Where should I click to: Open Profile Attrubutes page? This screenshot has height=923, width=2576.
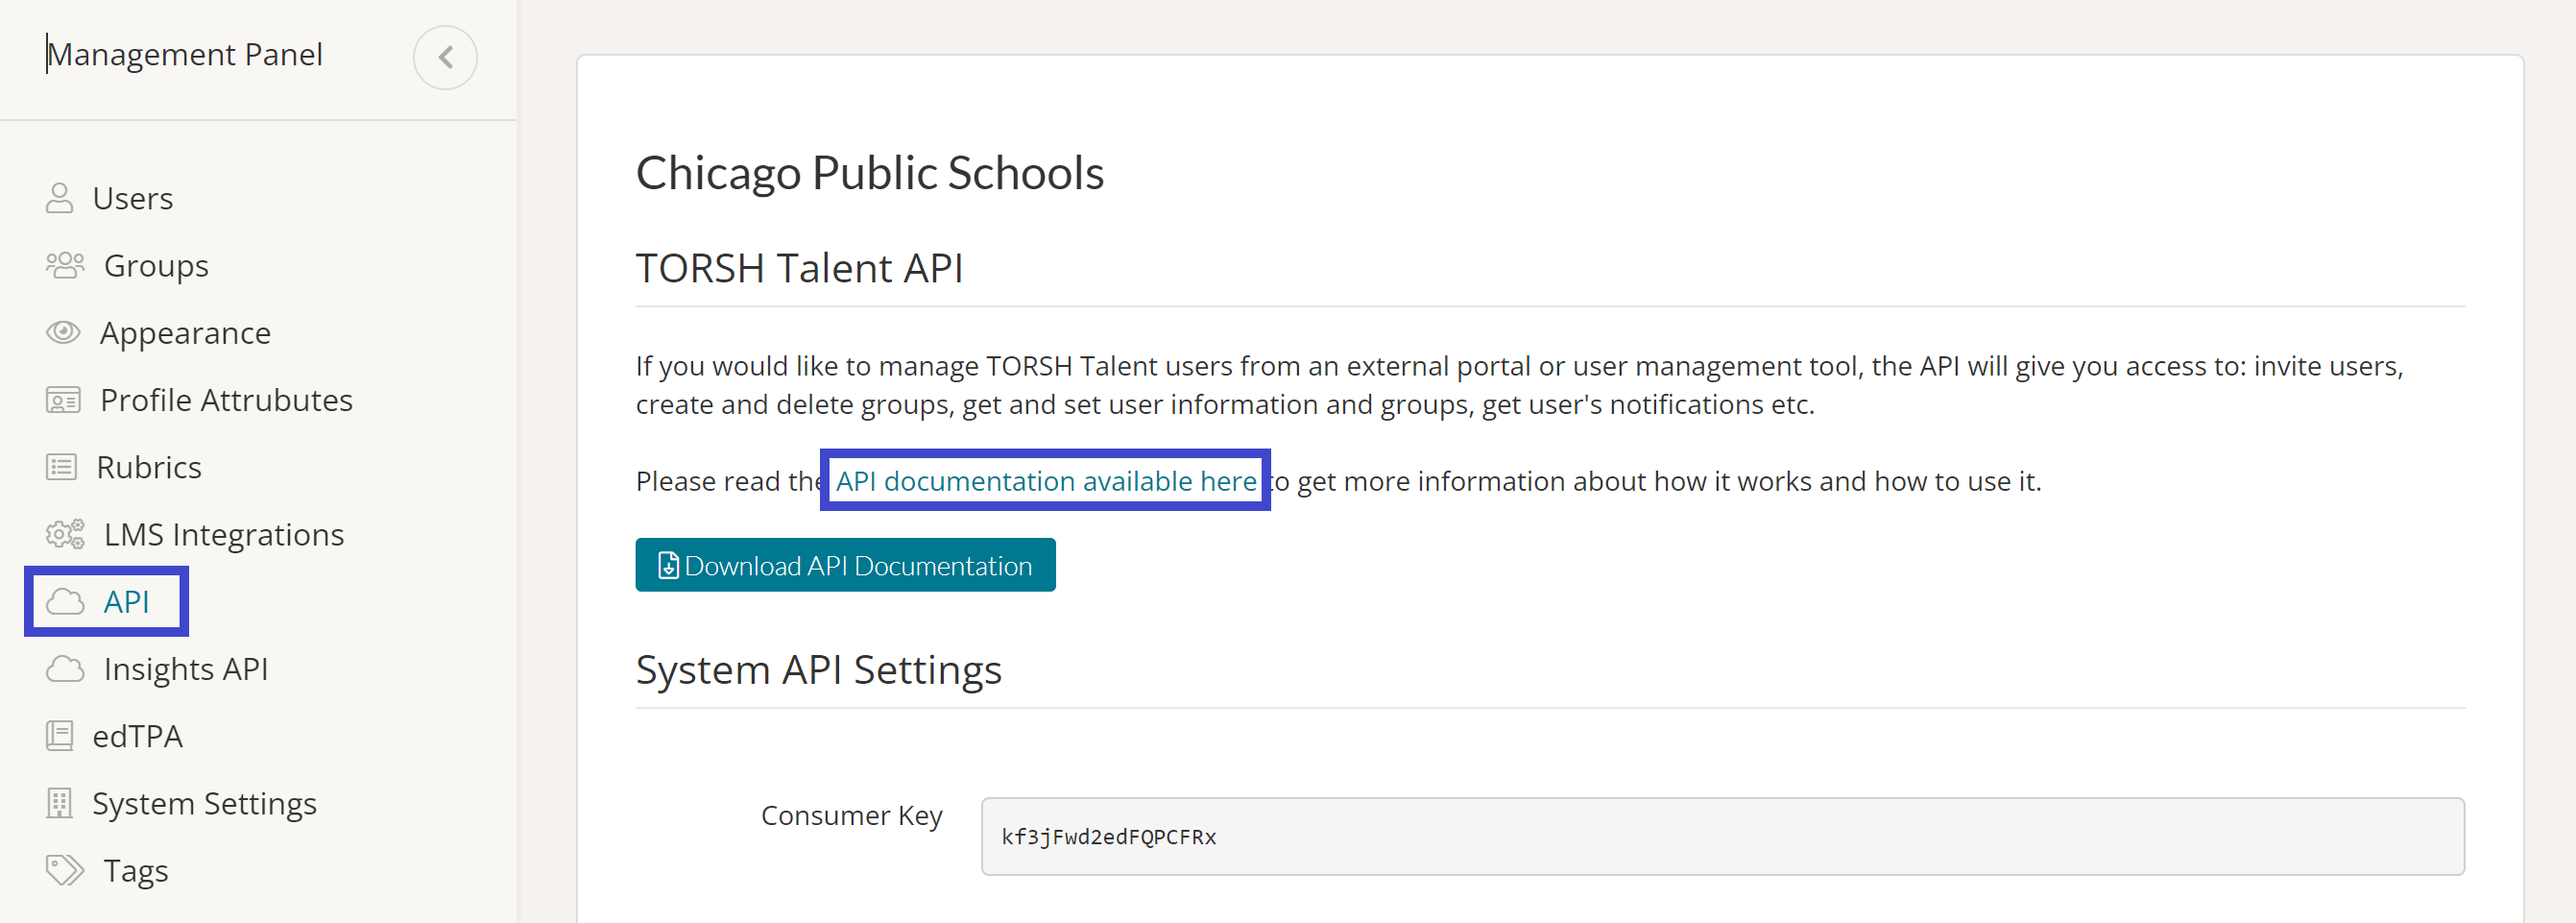pyautogui.click(x=226, y=400)
